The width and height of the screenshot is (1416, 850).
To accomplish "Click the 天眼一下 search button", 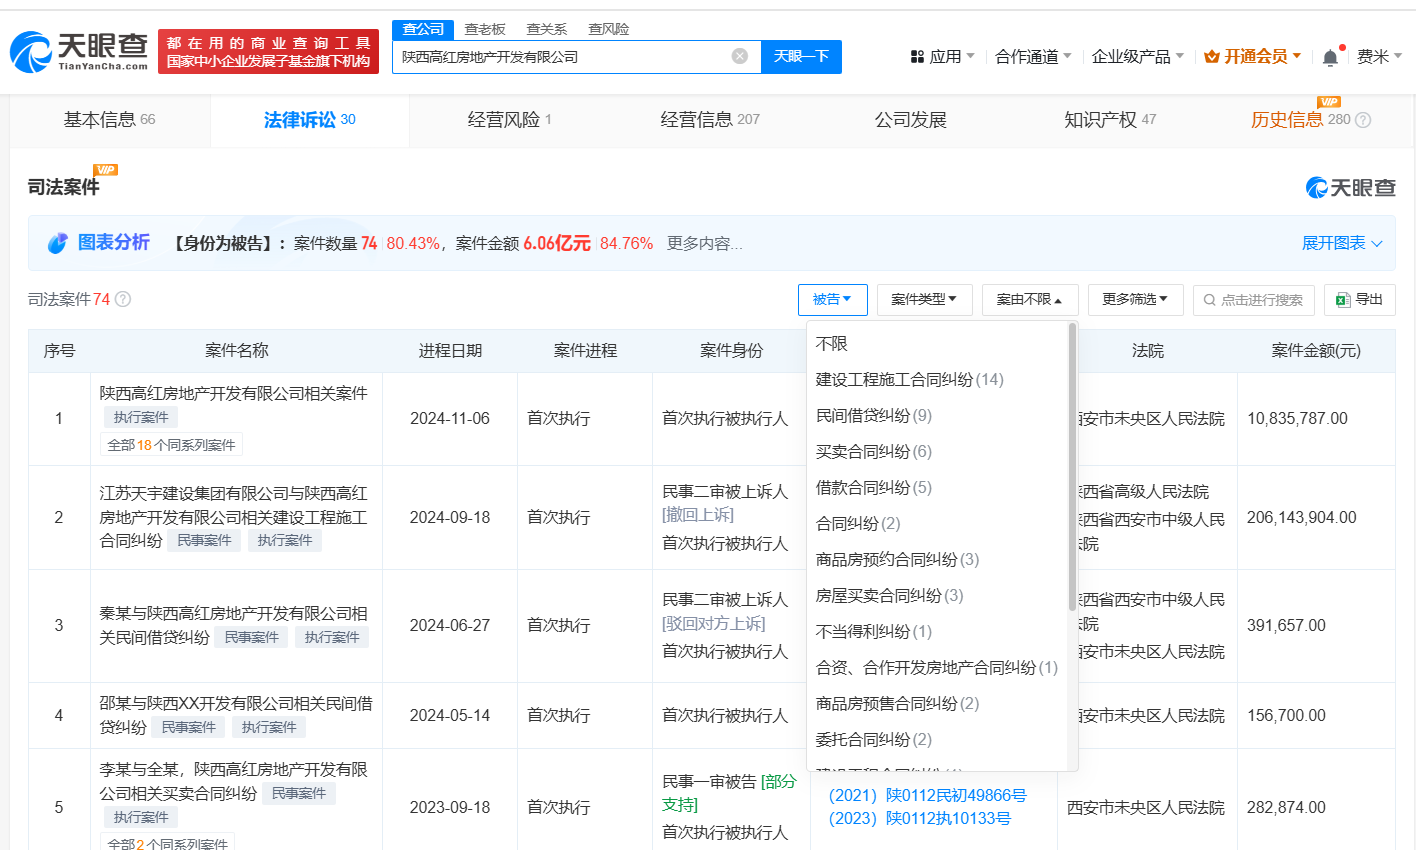I will (x=801, y=56).
